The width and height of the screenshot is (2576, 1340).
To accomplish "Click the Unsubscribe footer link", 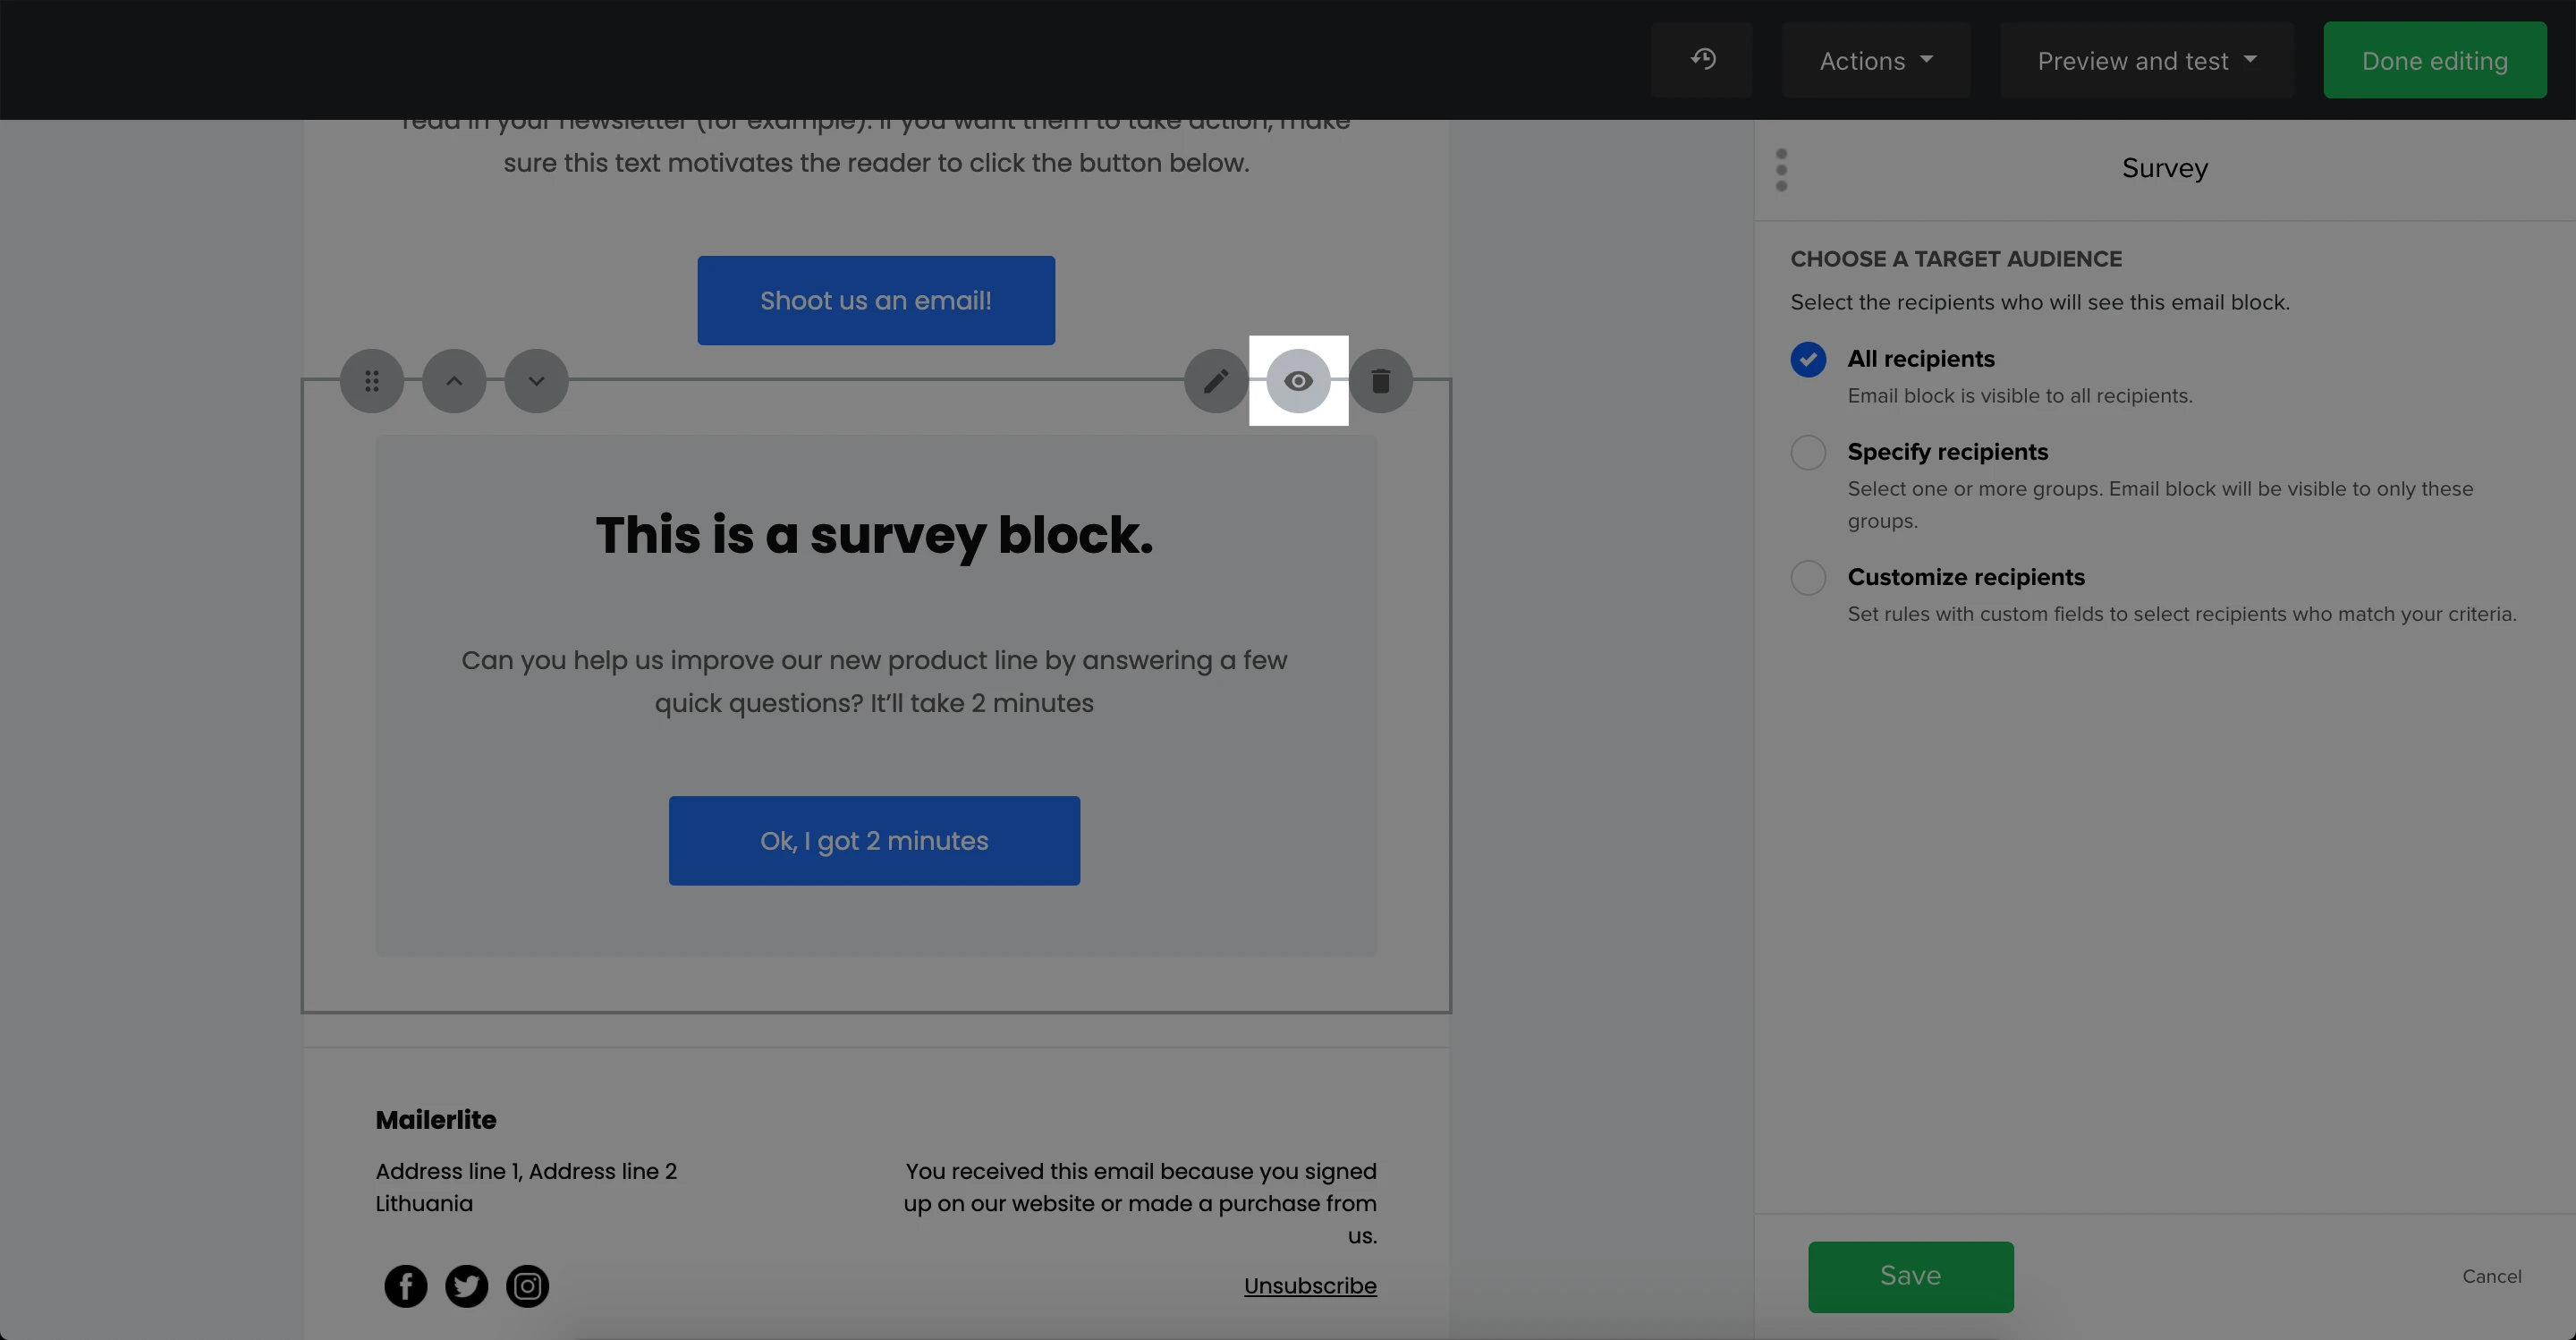I will point(1310,1286).
